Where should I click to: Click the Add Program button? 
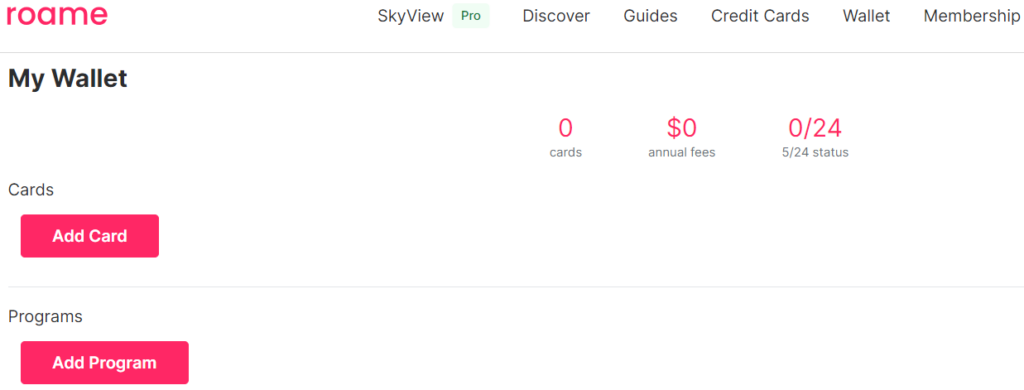[104, 363]
